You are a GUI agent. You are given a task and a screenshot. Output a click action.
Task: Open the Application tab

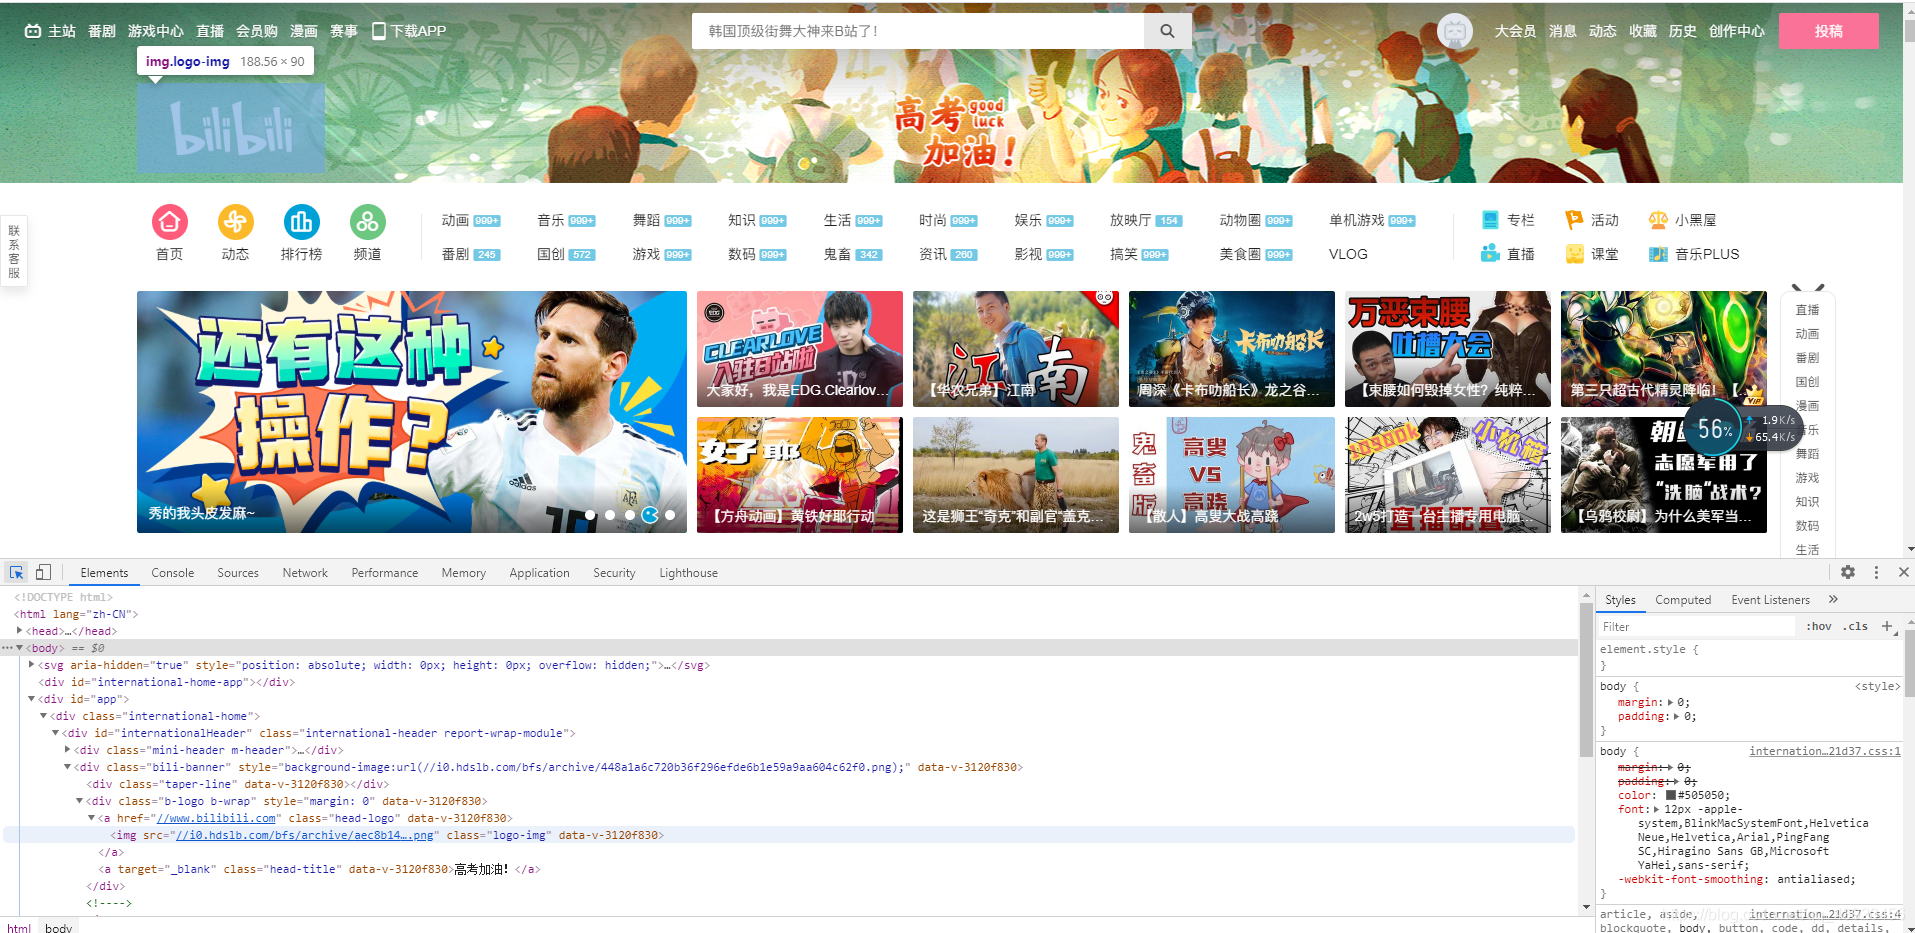coord(539,573)
